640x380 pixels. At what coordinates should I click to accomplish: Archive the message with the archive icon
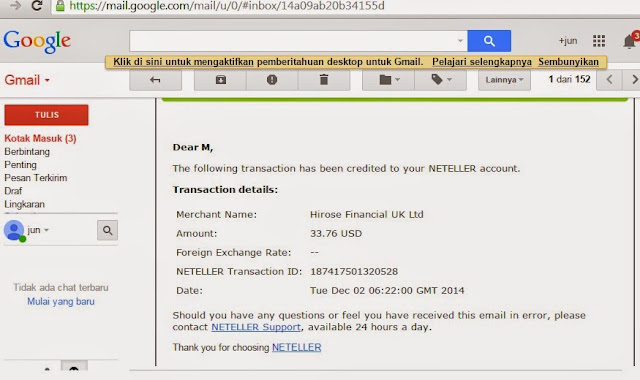(220, 80)
